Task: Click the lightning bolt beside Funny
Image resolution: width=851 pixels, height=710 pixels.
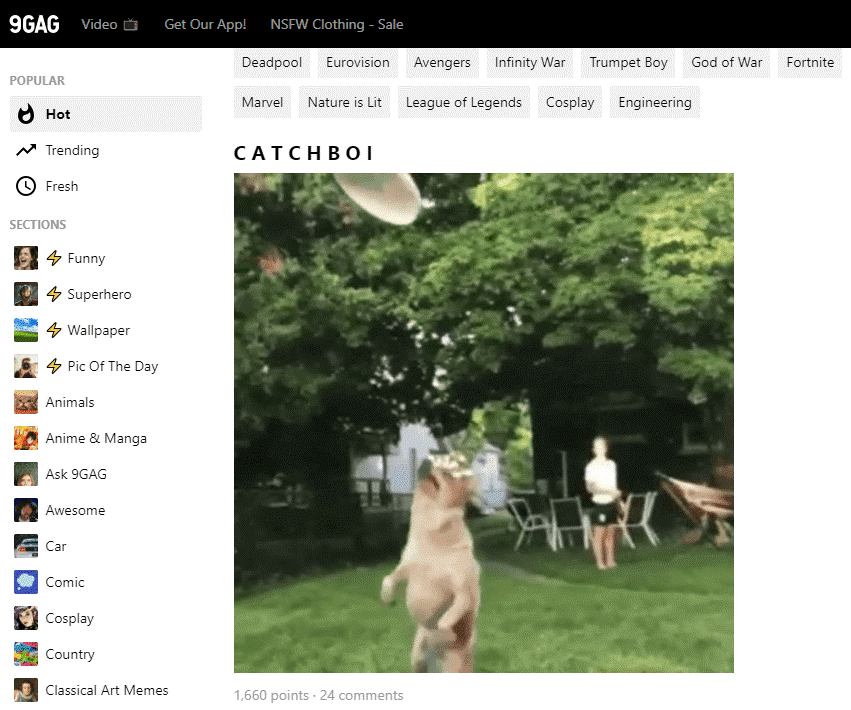Action: click(x=54, y=258)
